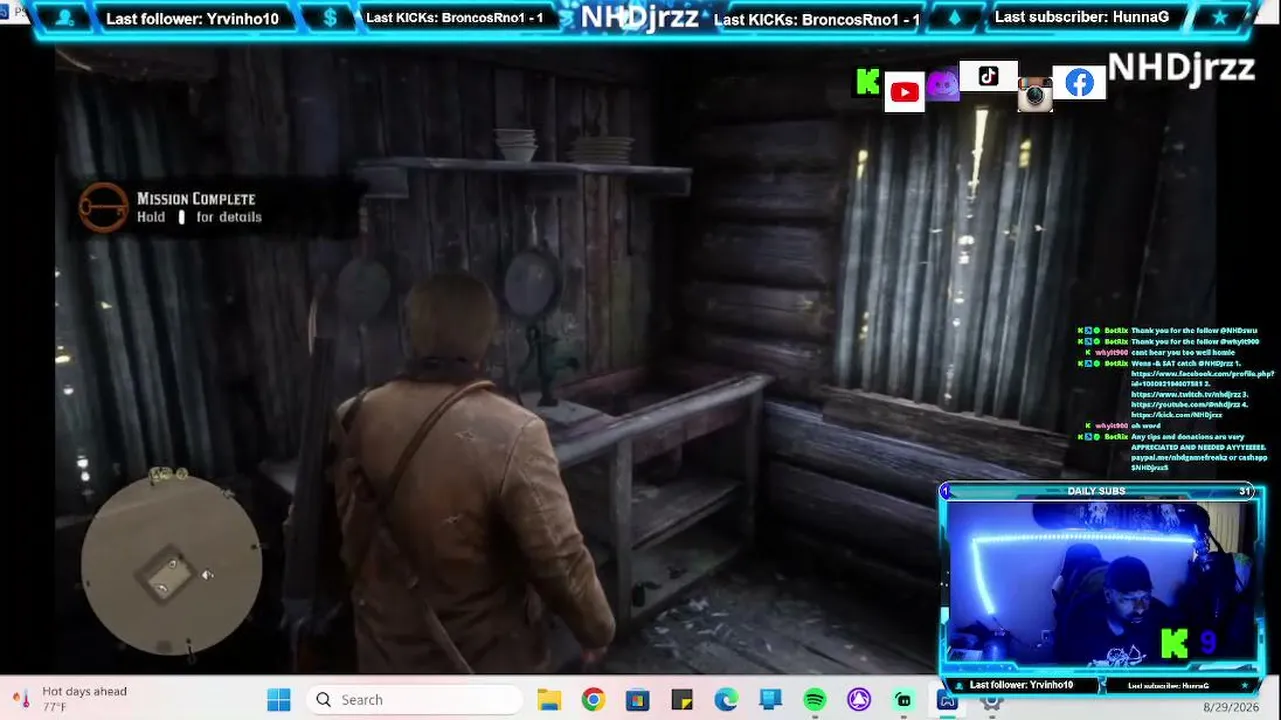
Task: Click the "Hold for details" prompt
Action: [x=199, y=217]
